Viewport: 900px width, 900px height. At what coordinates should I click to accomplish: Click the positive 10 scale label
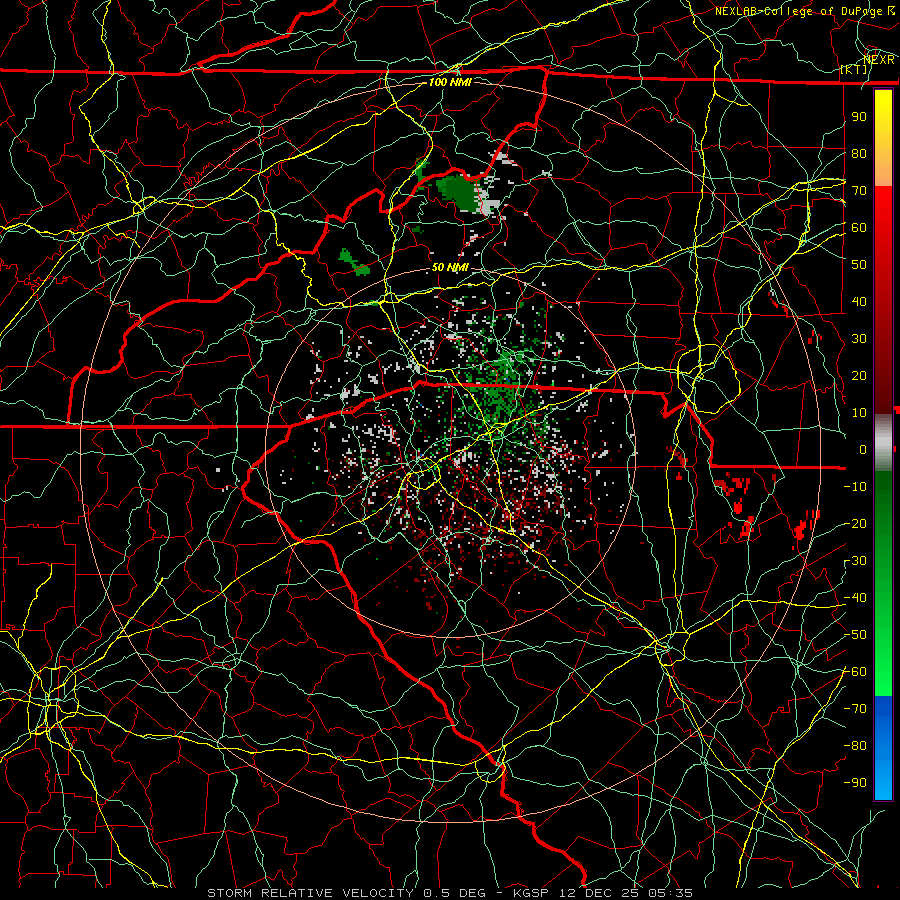coord(859,413)
